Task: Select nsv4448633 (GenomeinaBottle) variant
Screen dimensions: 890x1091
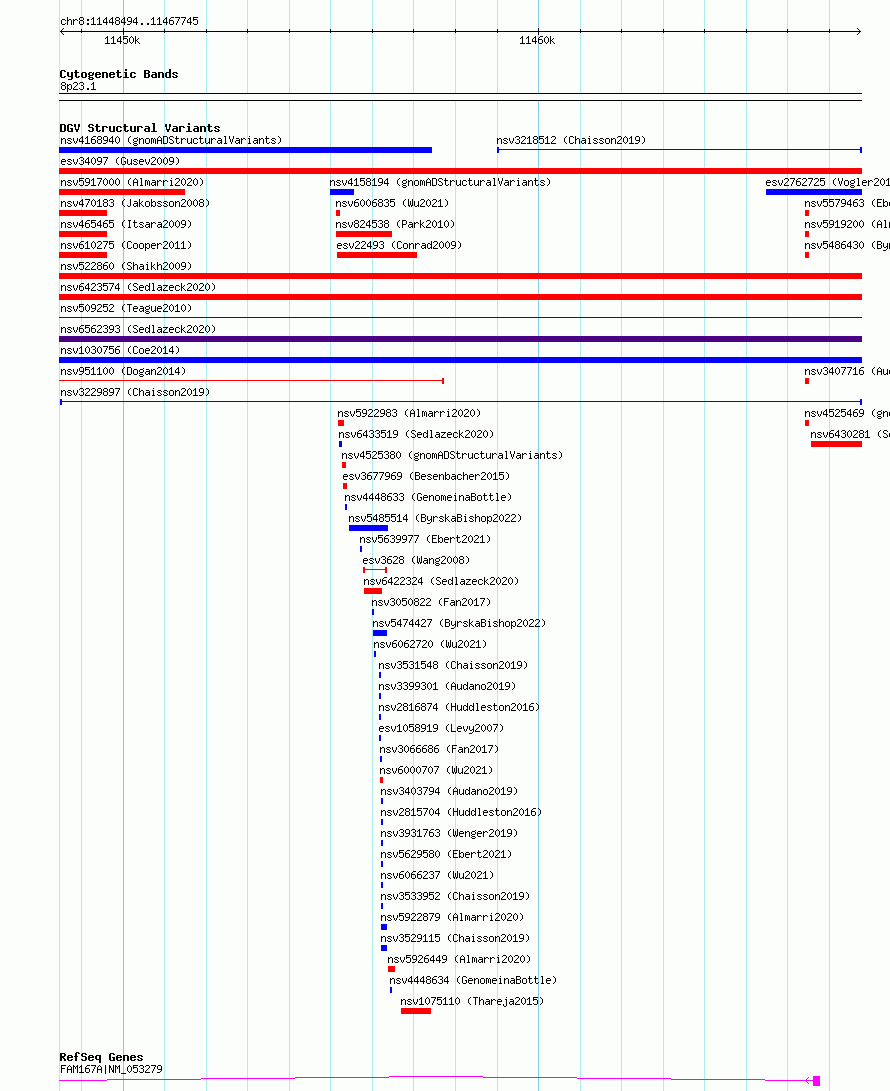Action: [428, 497]
